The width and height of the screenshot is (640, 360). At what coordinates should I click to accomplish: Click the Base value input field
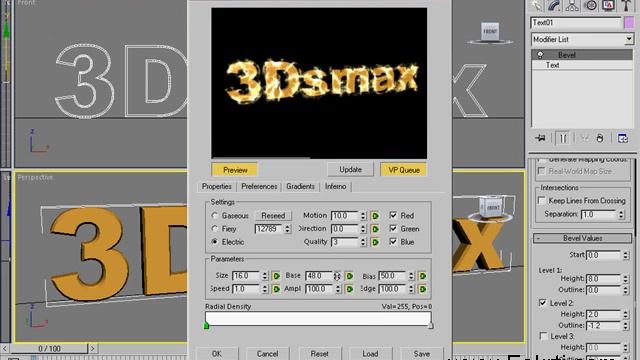pos(320,276)
